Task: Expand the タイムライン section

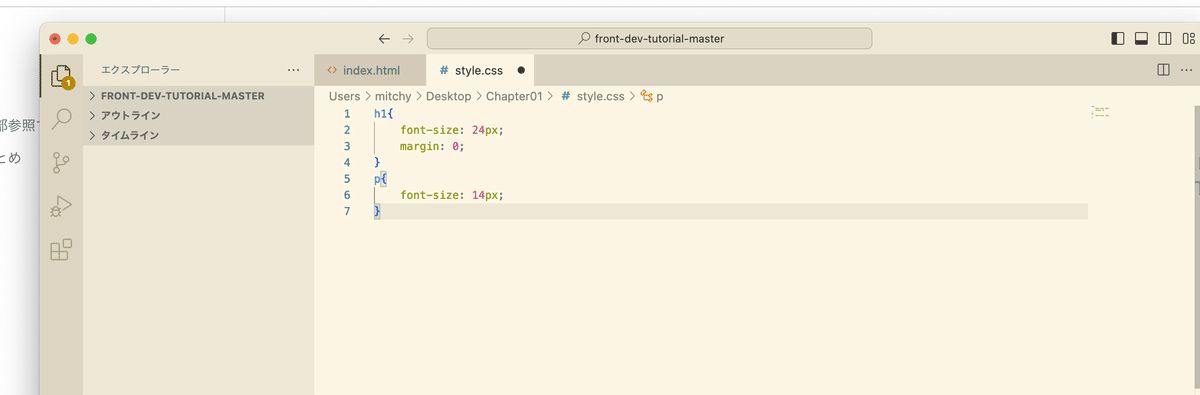Action: (198, 135)
